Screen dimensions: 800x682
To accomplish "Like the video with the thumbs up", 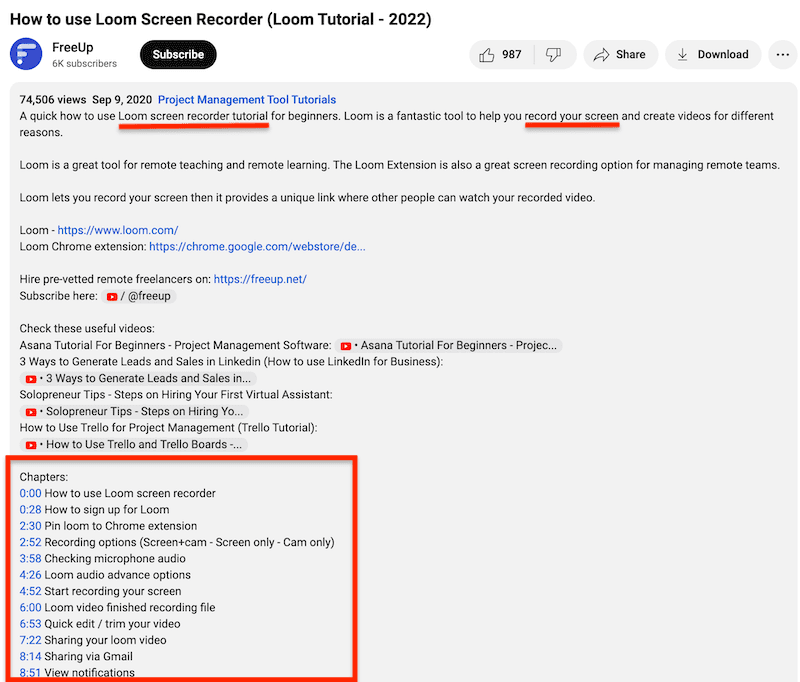I will (x=489, y=55).
